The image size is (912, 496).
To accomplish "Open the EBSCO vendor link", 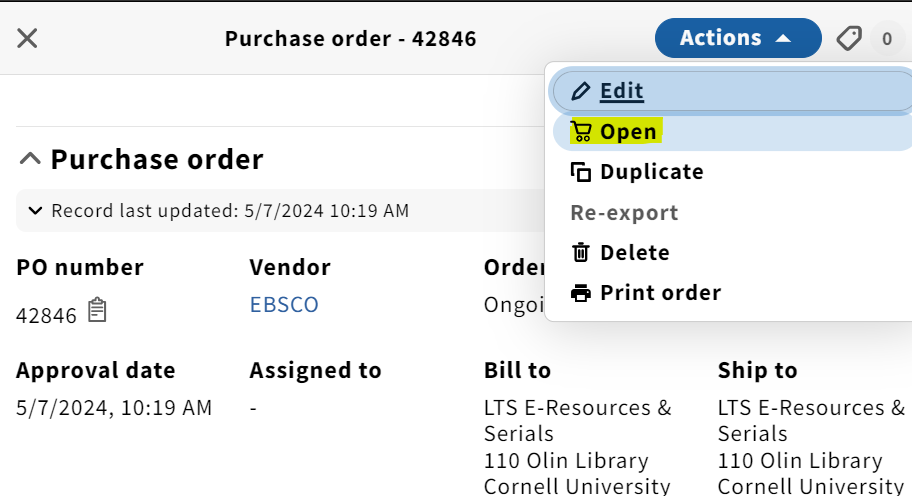I will coord(284,305).
